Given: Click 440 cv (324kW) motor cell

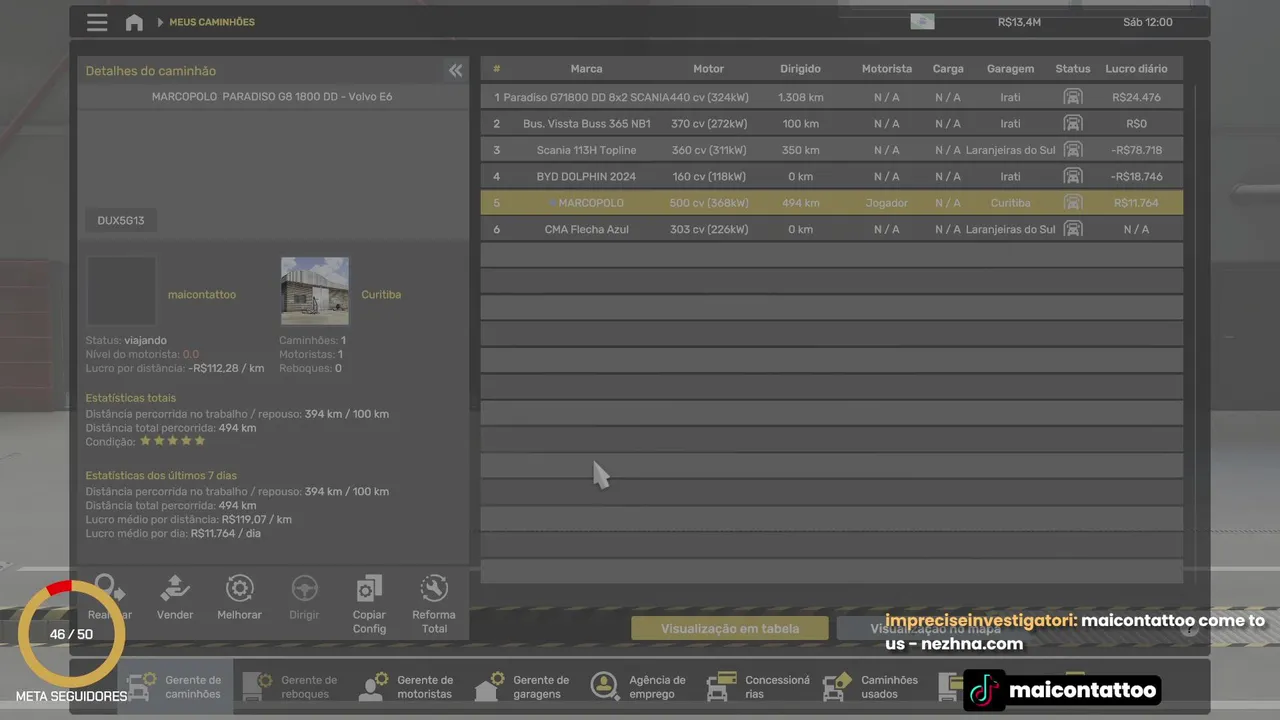Looking at the screenshot, I should pos(708,98).
